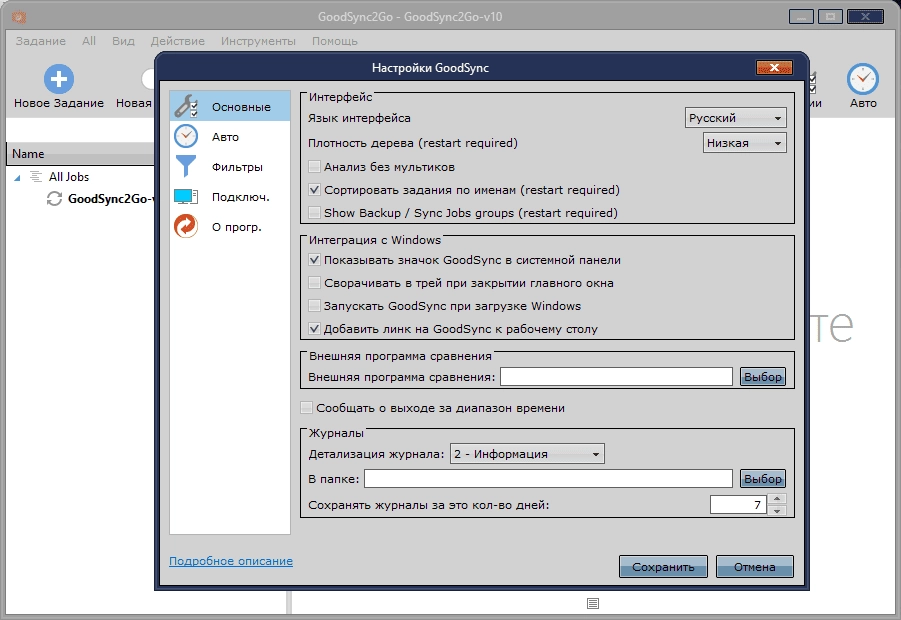Enable Сообщать о выходе за диапазон времени

click(x=307, y=408)
